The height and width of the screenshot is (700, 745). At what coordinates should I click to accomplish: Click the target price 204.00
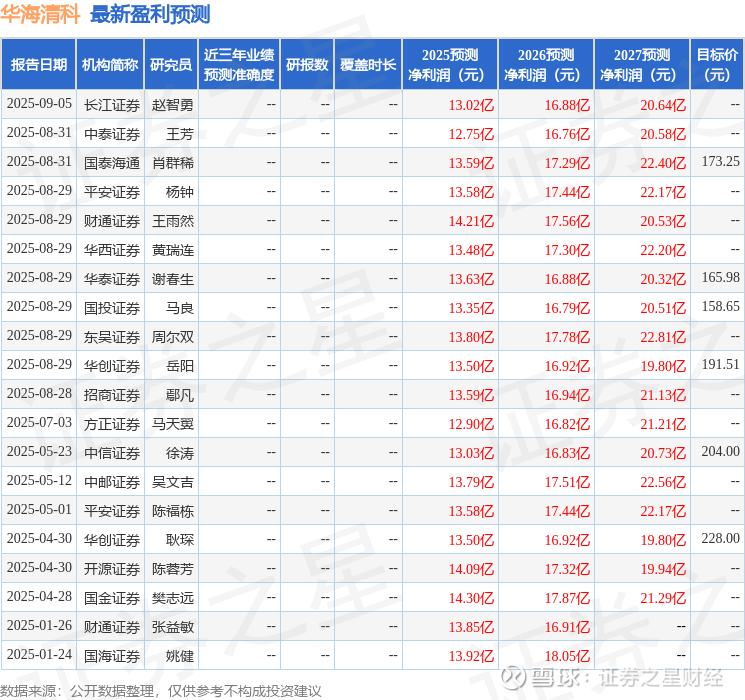(721, 451)
